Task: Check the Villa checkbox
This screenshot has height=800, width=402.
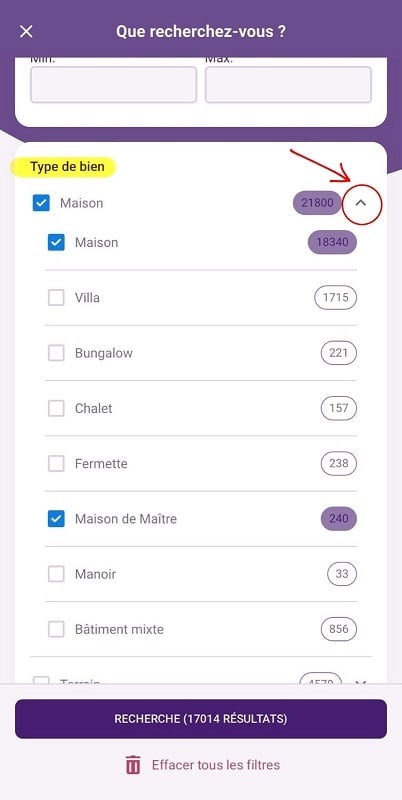Action: tap(56, 297)
